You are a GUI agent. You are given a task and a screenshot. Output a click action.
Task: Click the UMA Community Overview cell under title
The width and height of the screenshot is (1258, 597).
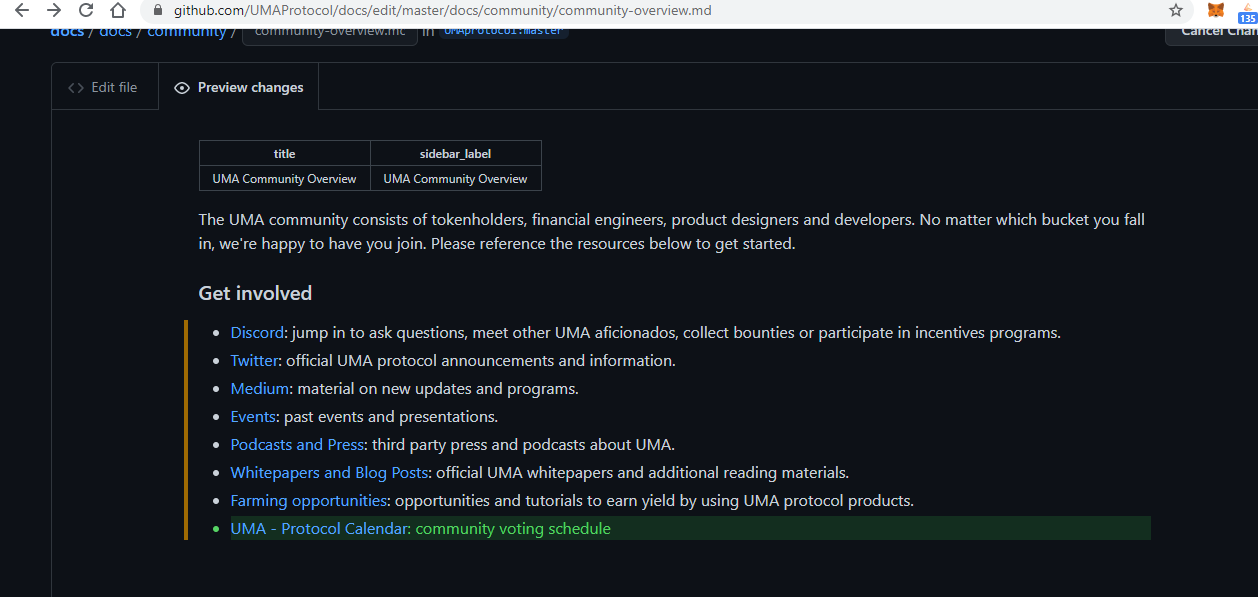(285, 178)
